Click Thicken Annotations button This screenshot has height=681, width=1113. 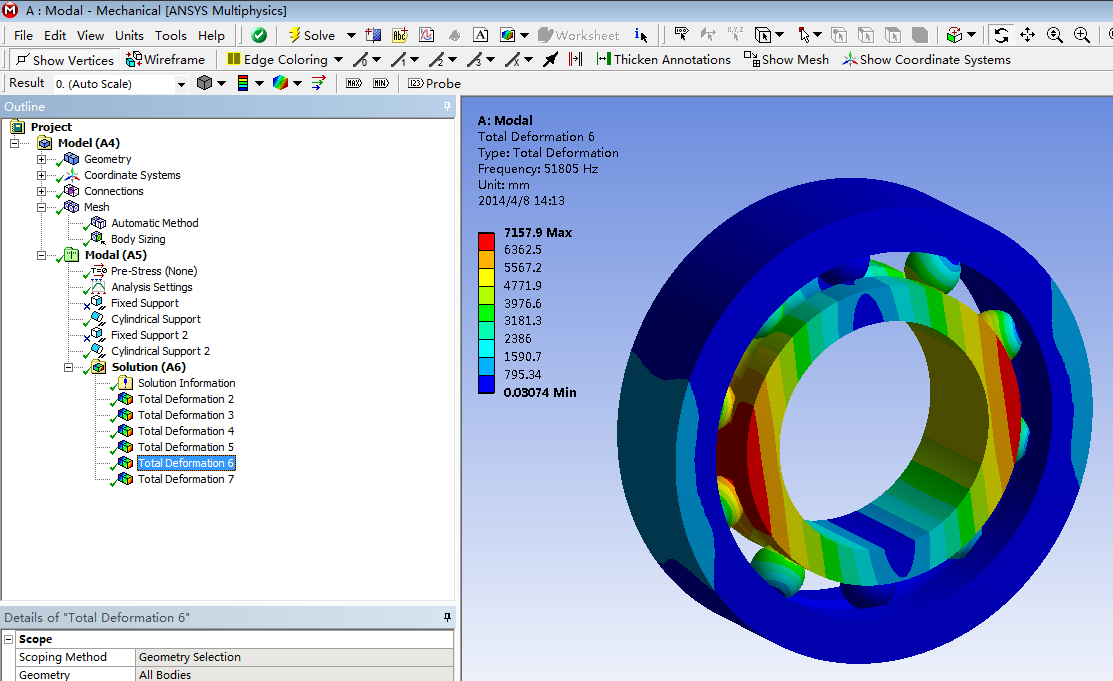(x=663, y=60)
